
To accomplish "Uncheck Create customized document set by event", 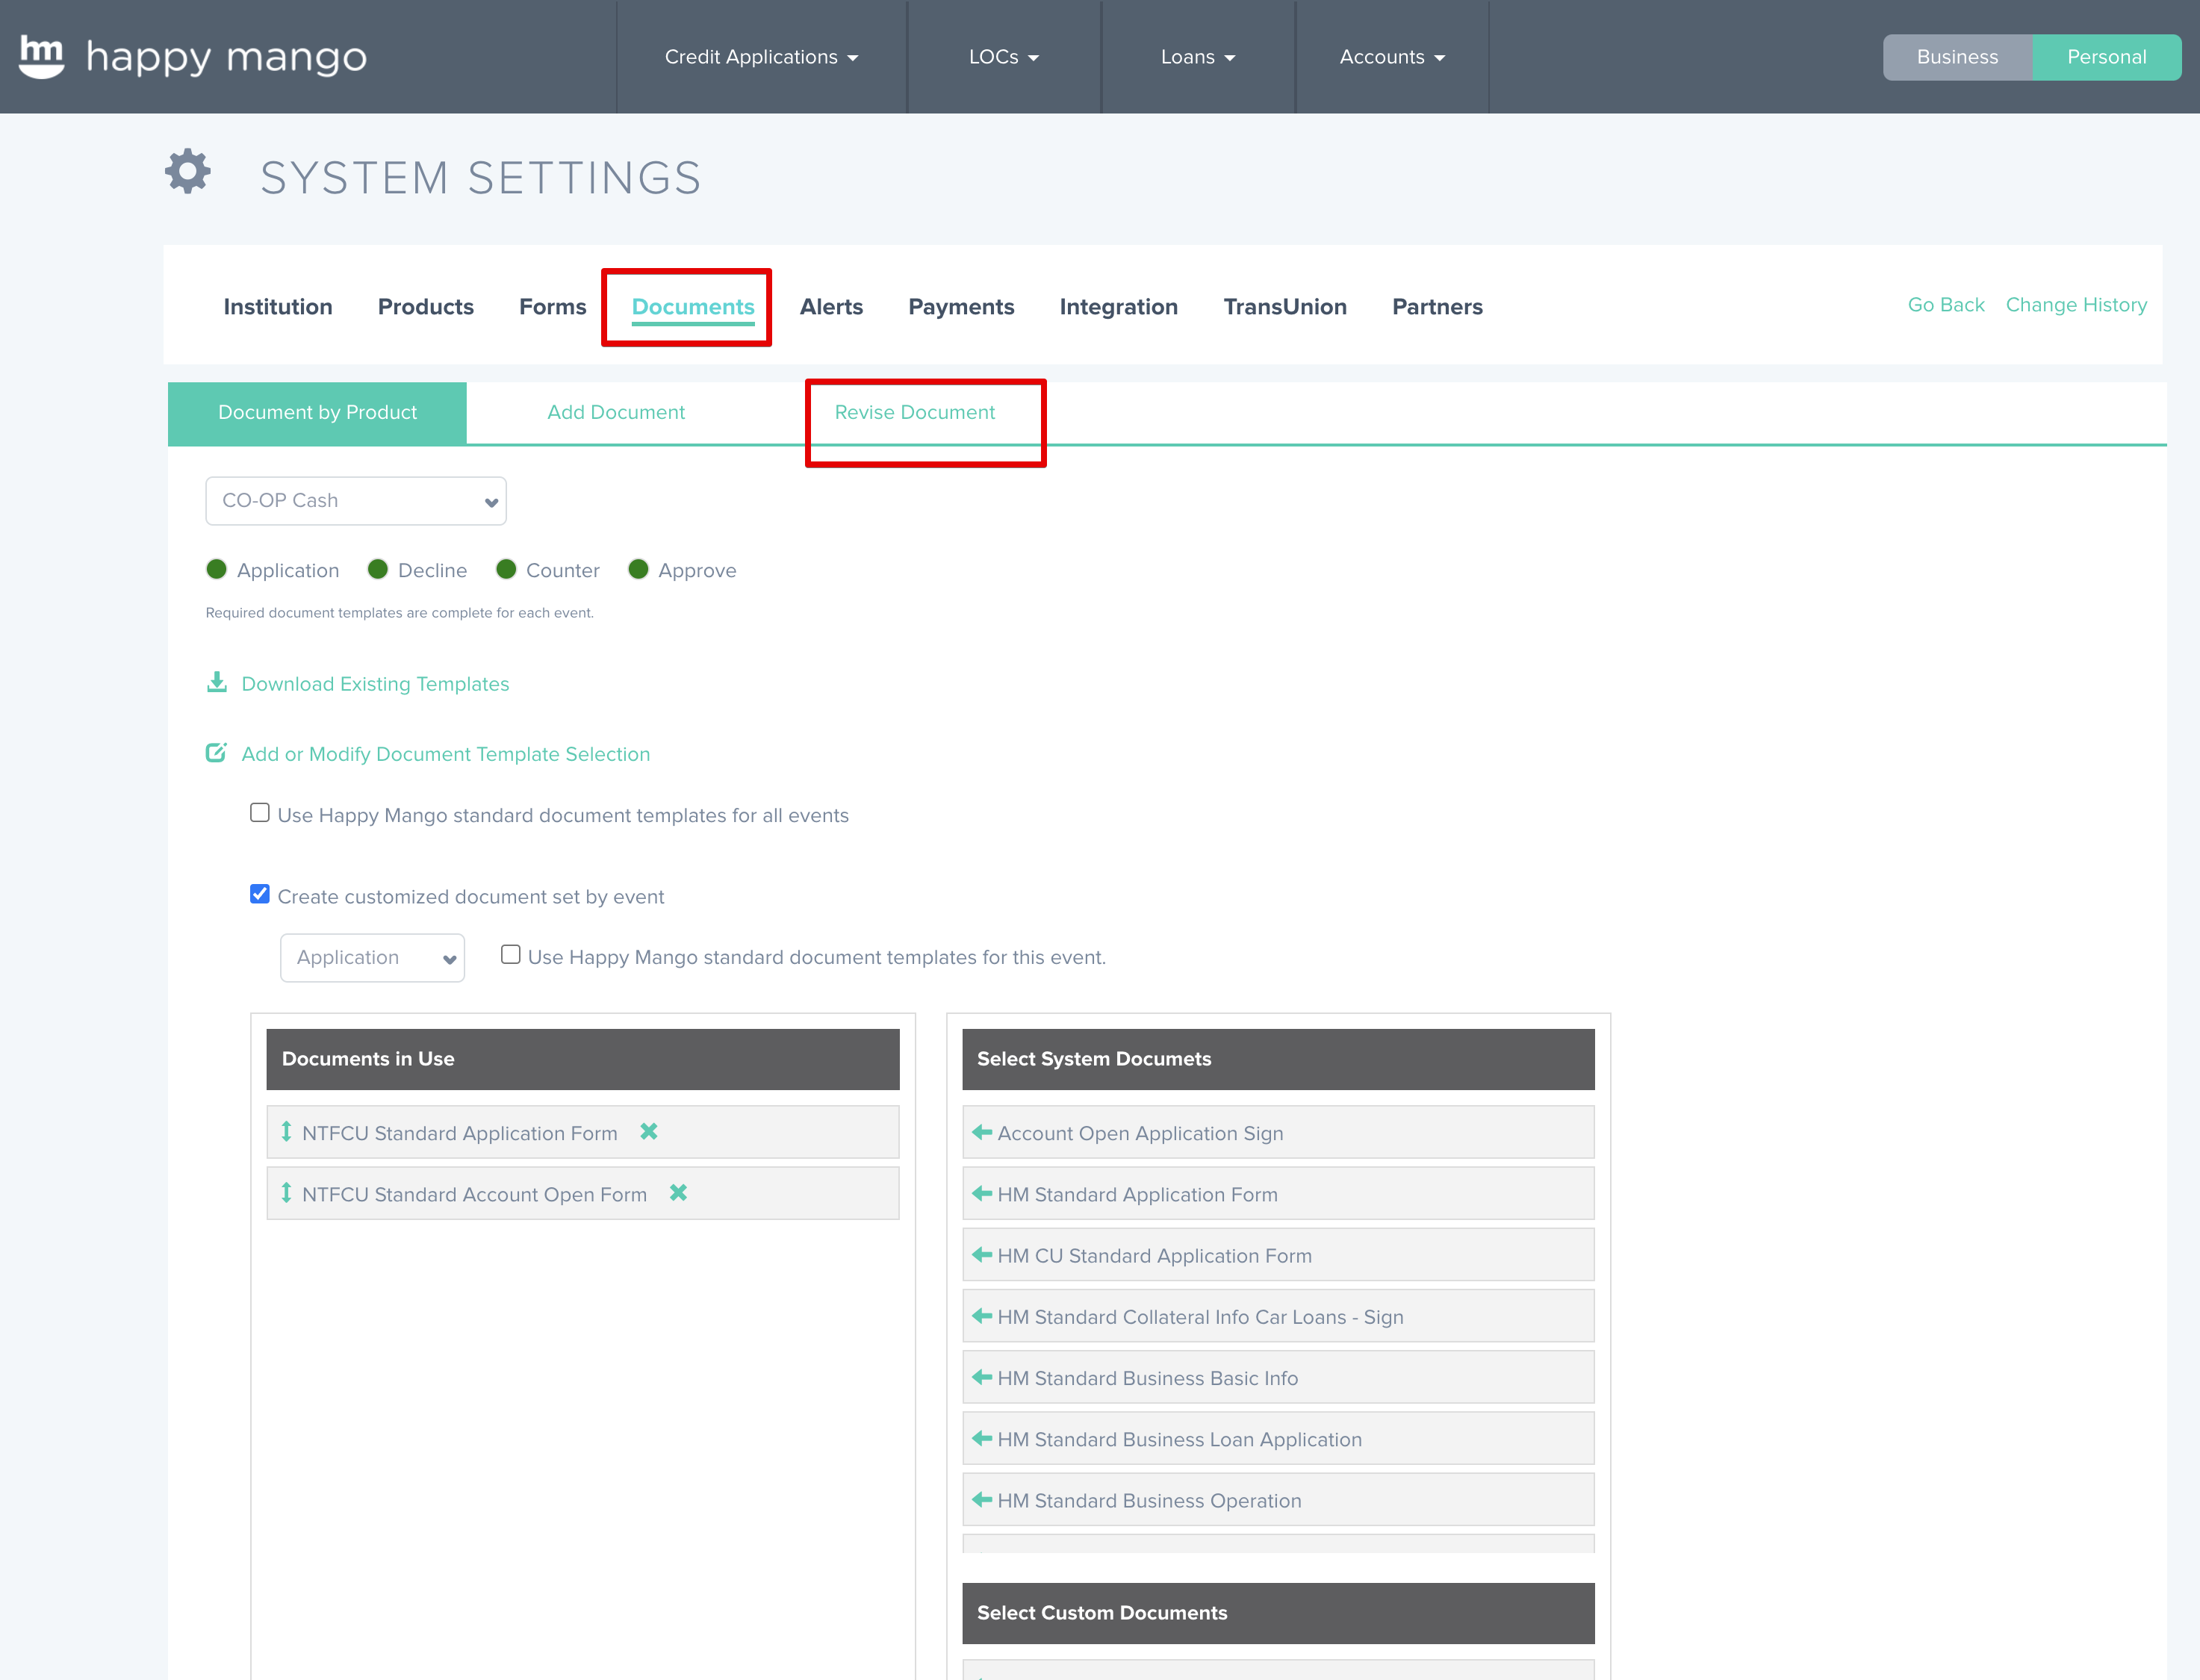I will click(x=260, y=895).
